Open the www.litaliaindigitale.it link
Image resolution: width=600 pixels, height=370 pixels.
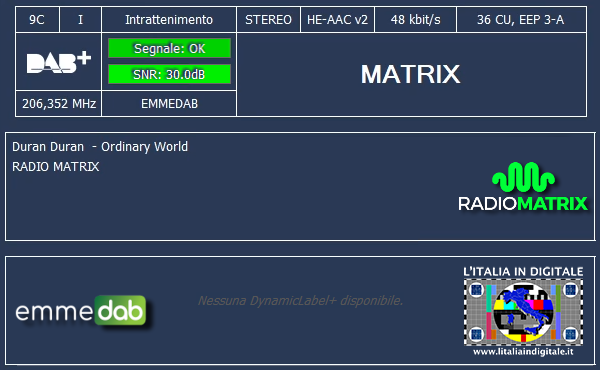coord(523,352)
